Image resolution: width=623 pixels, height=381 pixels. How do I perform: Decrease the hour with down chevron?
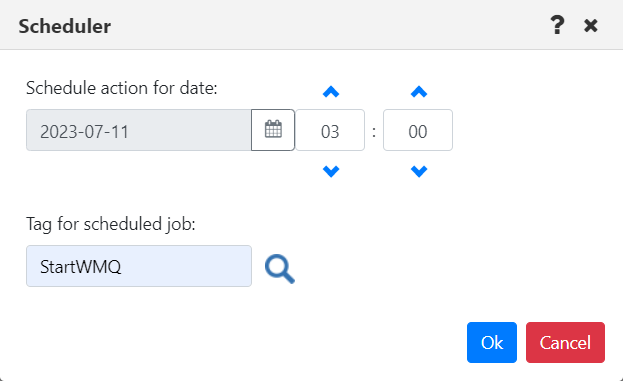(331, 171)
